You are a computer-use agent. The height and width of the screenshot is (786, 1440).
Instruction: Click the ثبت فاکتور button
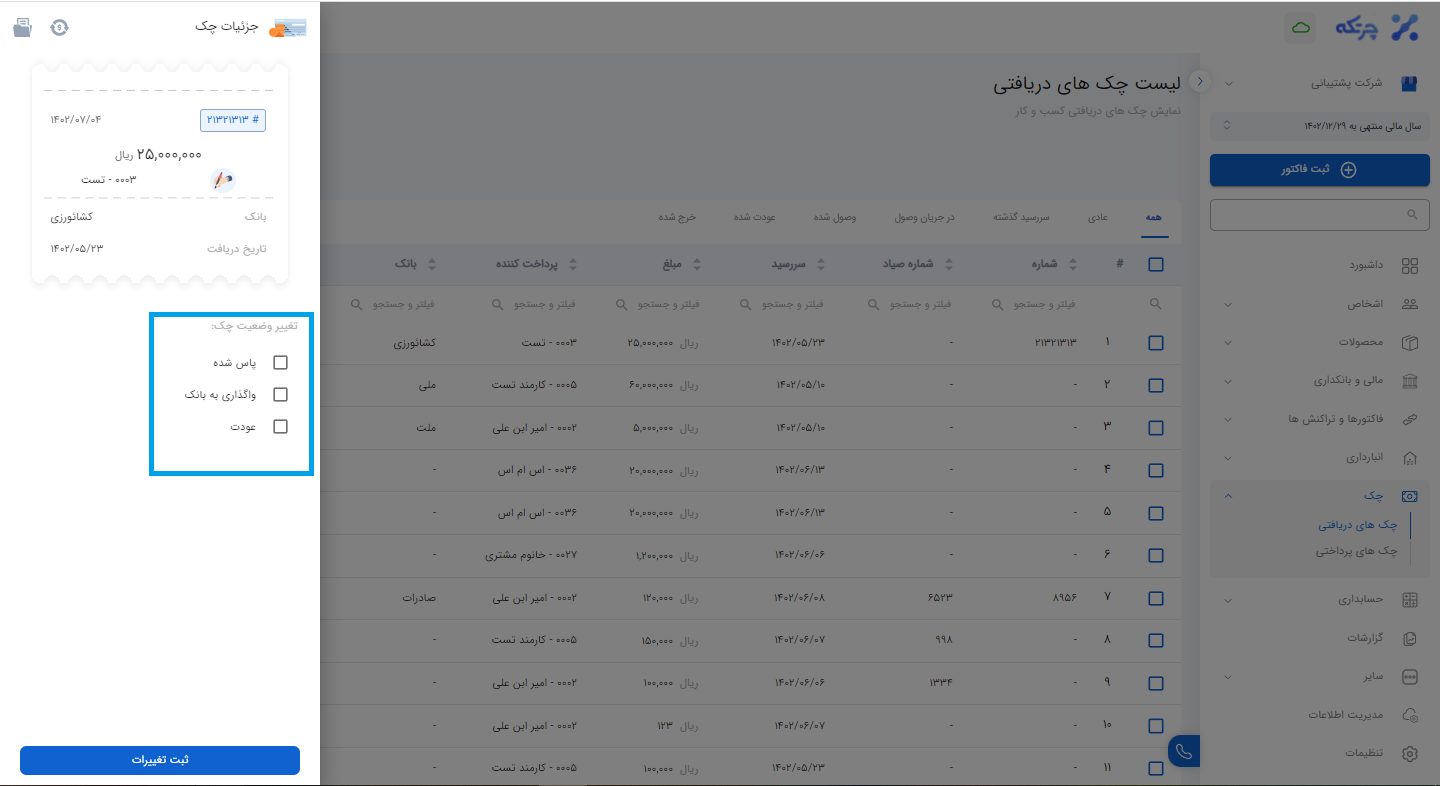point(1320,170)
